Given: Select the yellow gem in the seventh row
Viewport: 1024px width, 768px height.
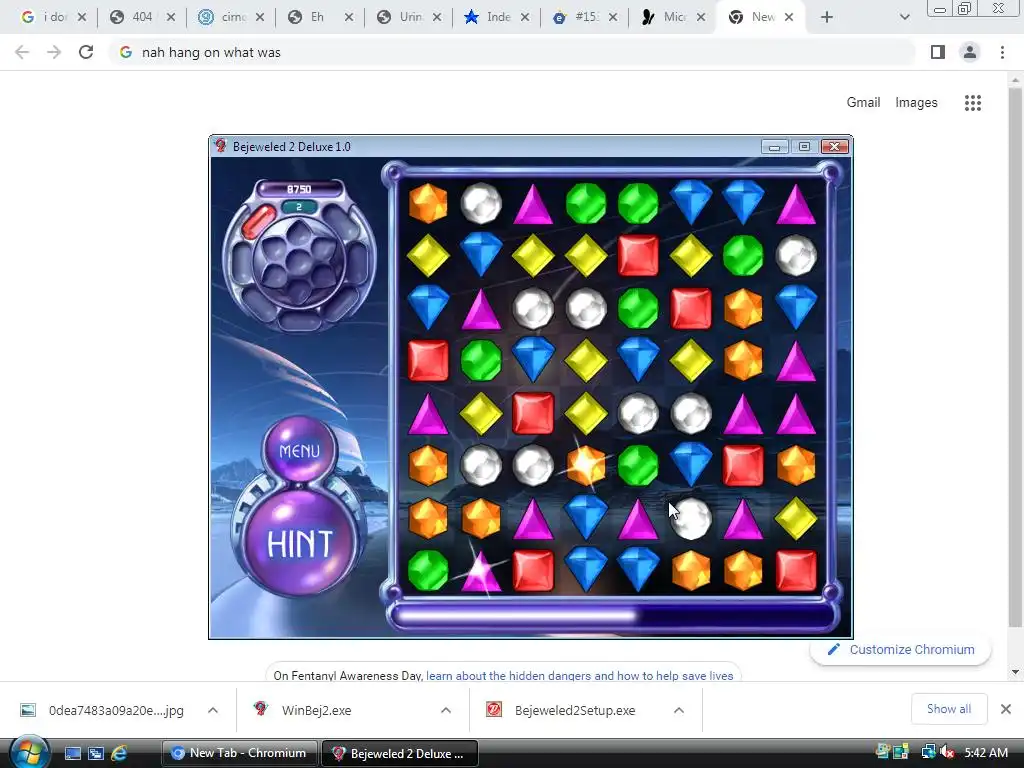Looking at the screenshot, I should click(x=796, y=518).
